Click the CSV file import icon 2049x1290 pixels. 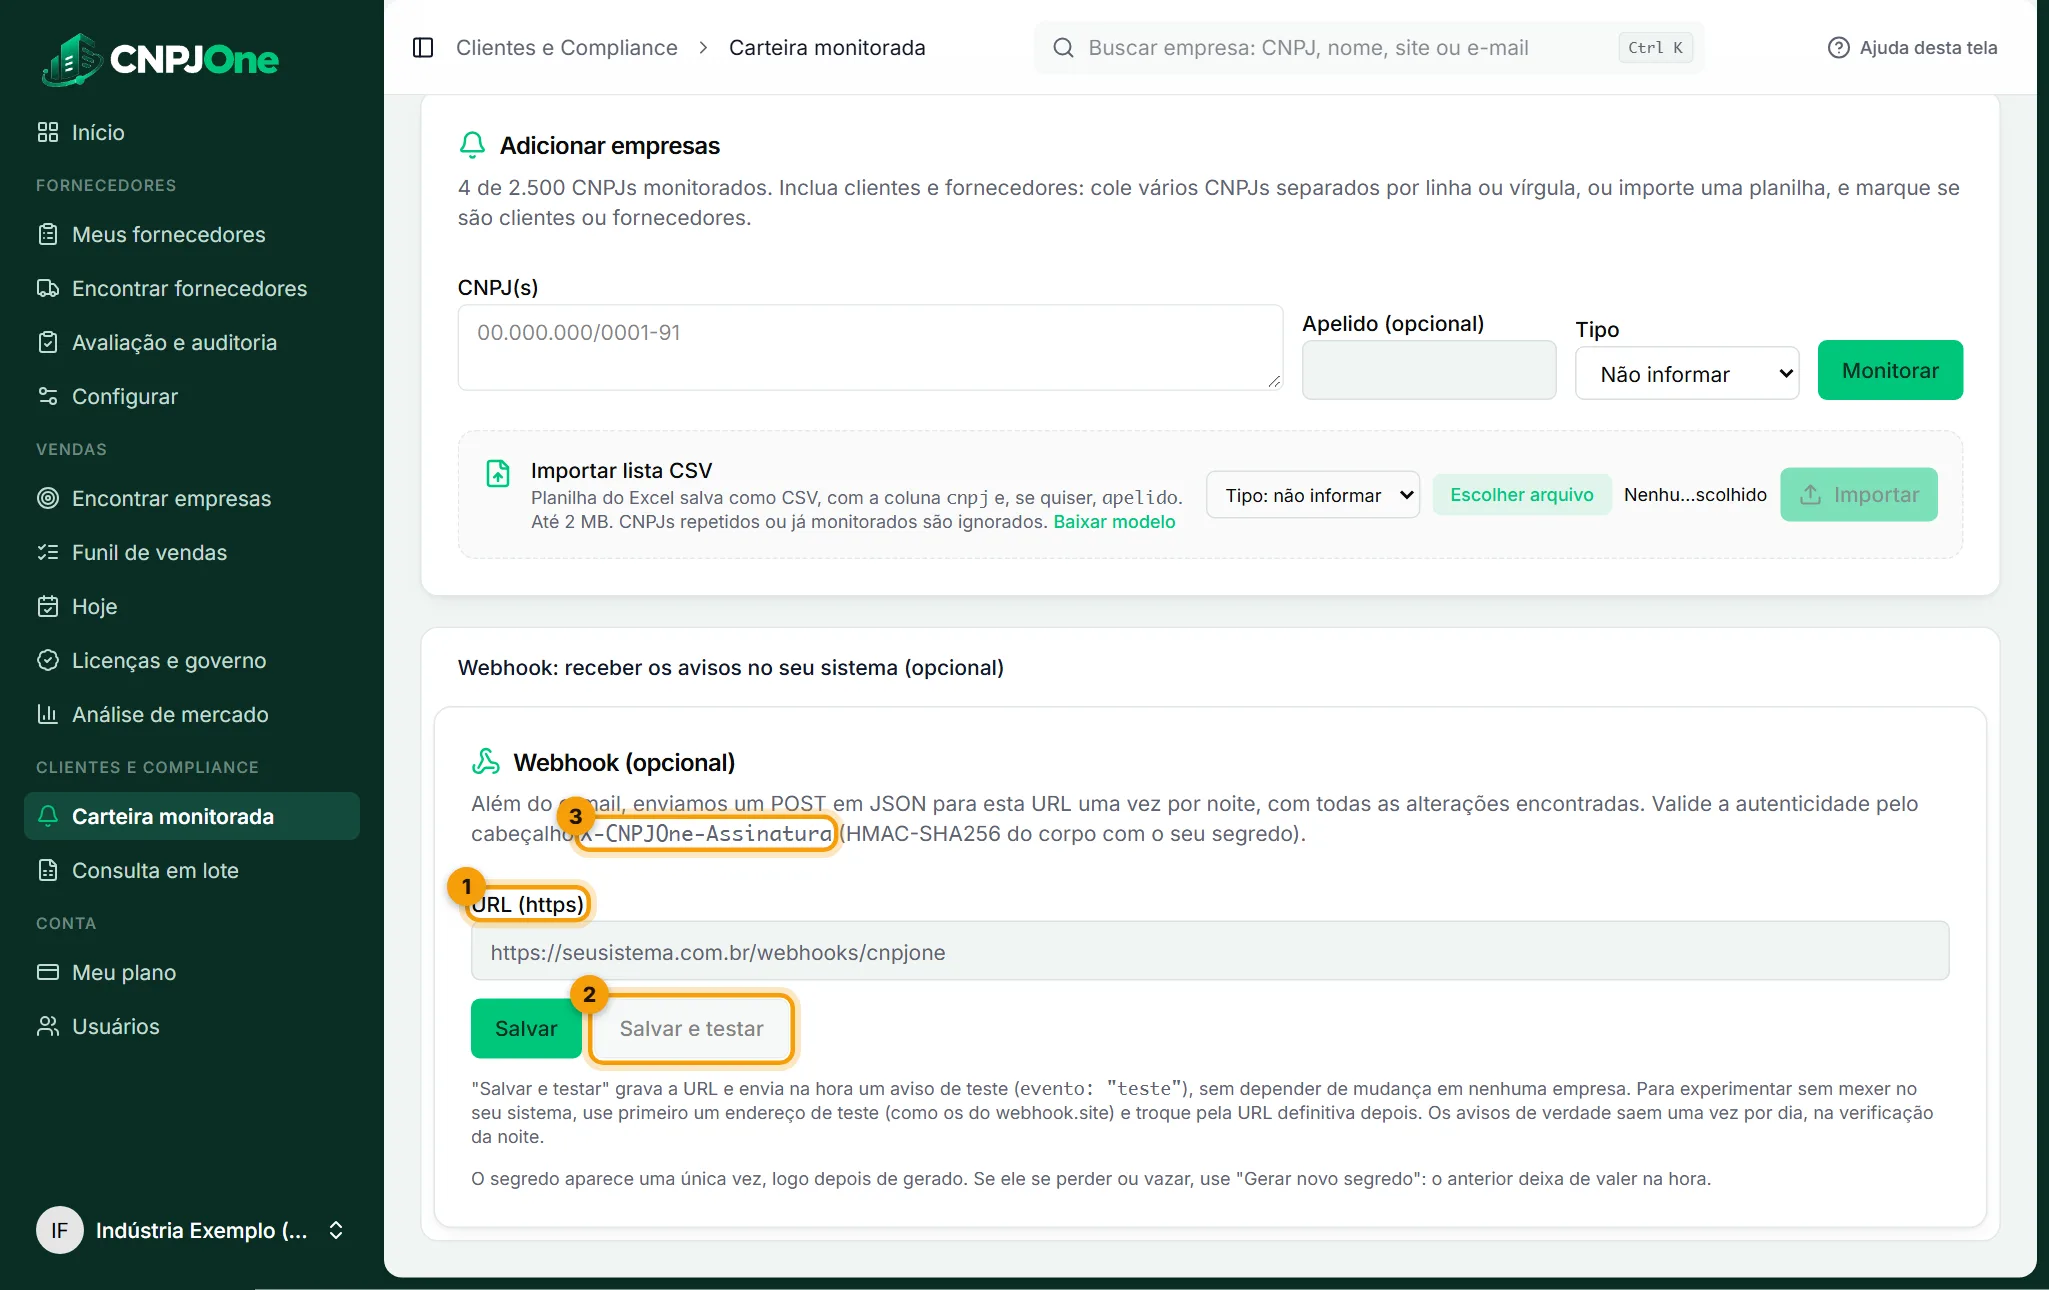(x=498, y=473)
